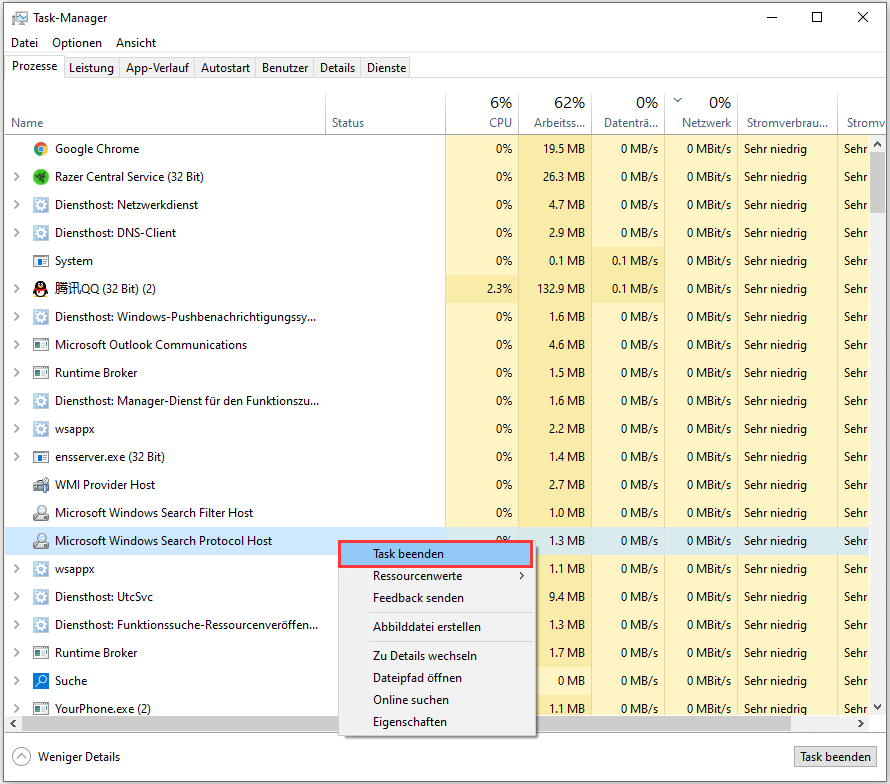Image resolution: width=890 pixels, height=784 pixels.
Task: Expand the Tencent QQ (32 Bit) process group
Action: coord(16,289)
